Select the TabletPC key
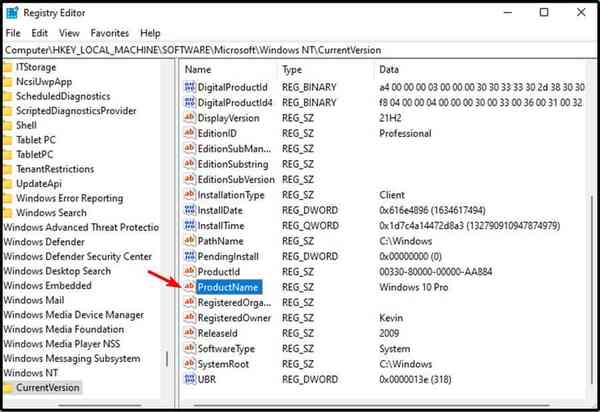Viewport: 600px width, 412px height. coord(34,155)
